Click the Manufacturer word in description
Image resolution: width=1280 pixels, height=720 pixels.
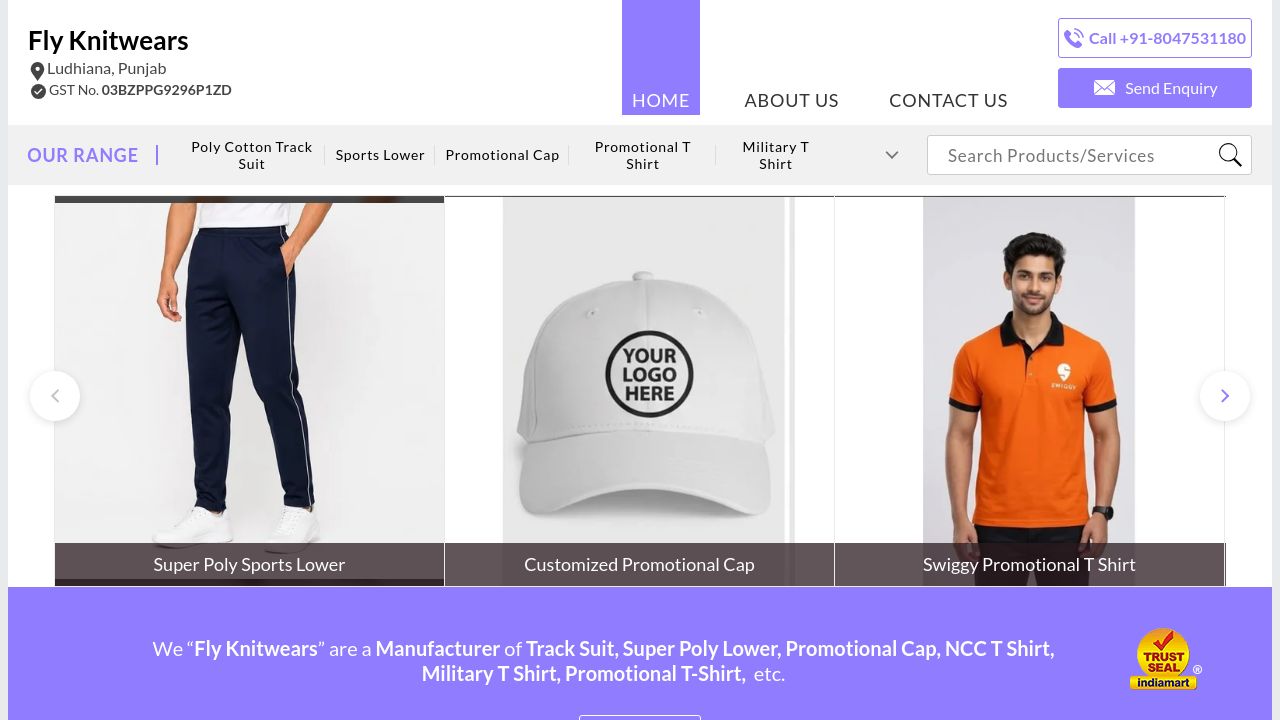click(x=437, y=648)
